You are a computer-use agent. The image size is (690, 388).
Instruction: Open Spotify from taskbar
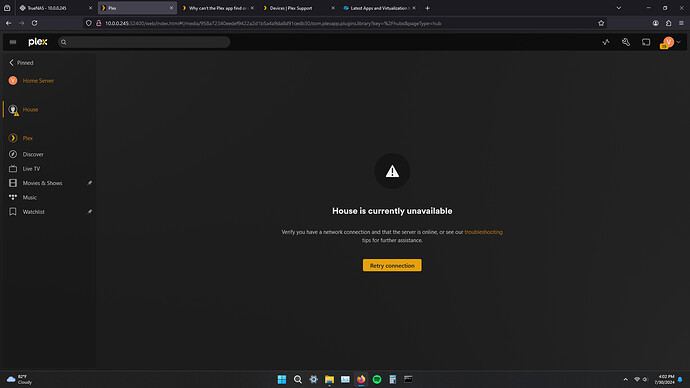point(377,379)
